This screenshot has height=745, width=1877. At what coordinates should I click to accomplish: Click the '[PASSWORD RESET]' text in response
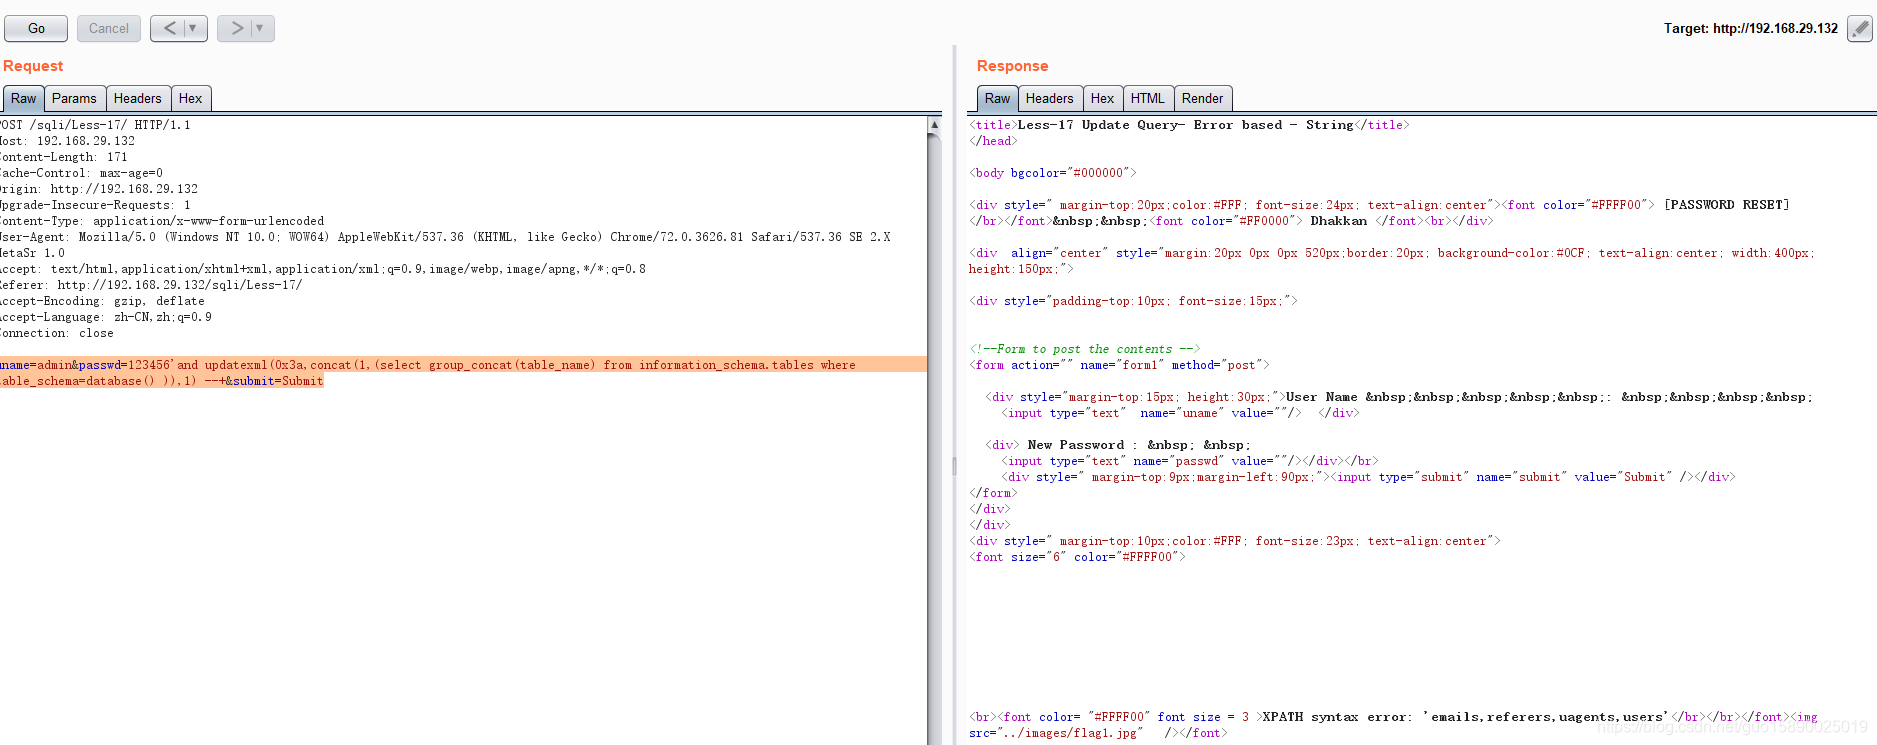click(x=1726, y=205)
